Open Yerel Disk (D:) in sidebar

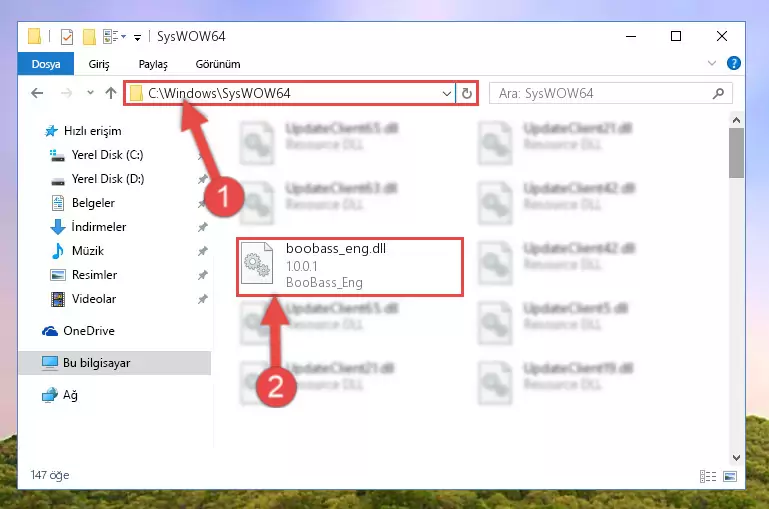tap(107, 179)
